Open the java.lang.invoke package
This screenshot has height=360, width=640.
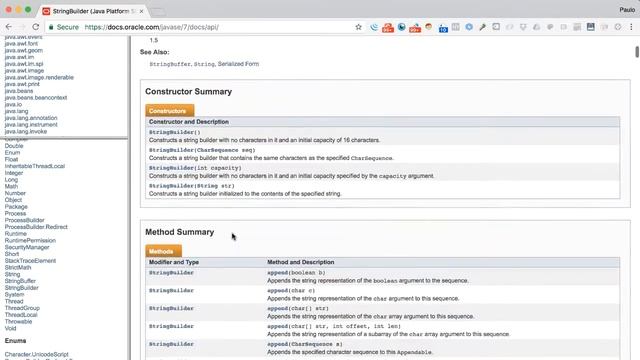(25, 131)
